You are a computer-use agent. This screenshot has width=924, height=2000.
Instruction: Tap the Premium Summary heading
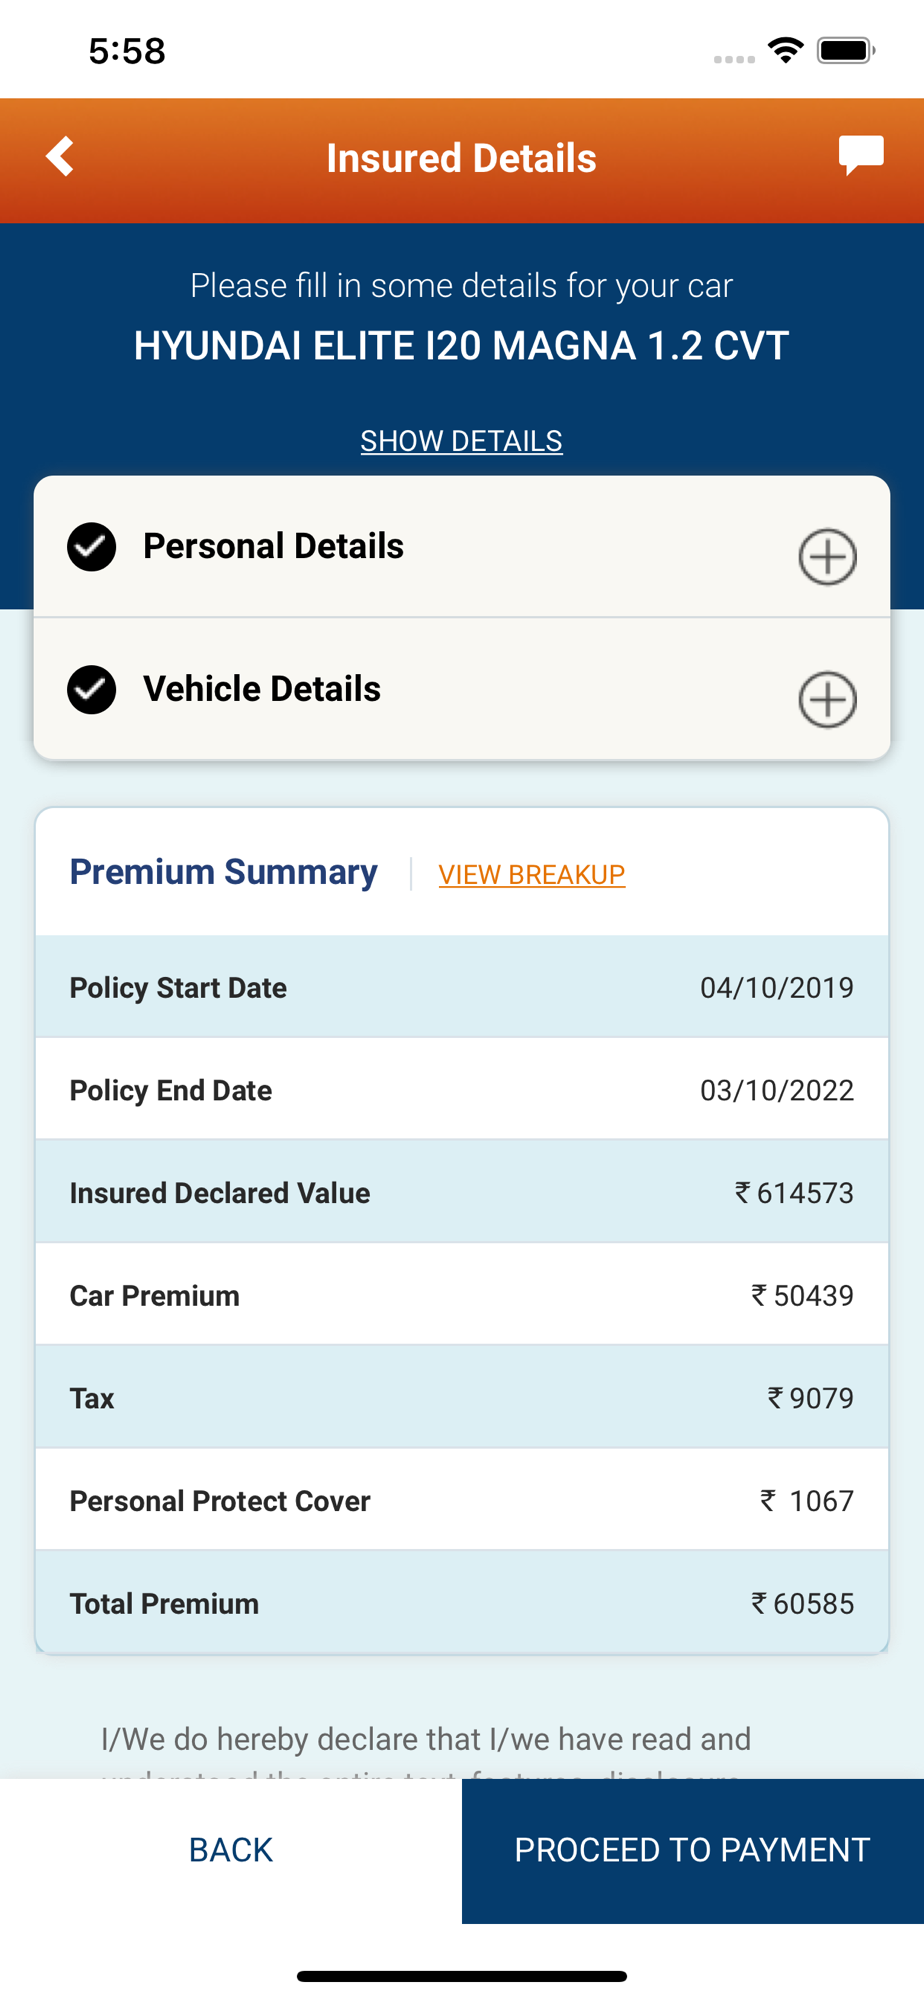tap(223, 872)
